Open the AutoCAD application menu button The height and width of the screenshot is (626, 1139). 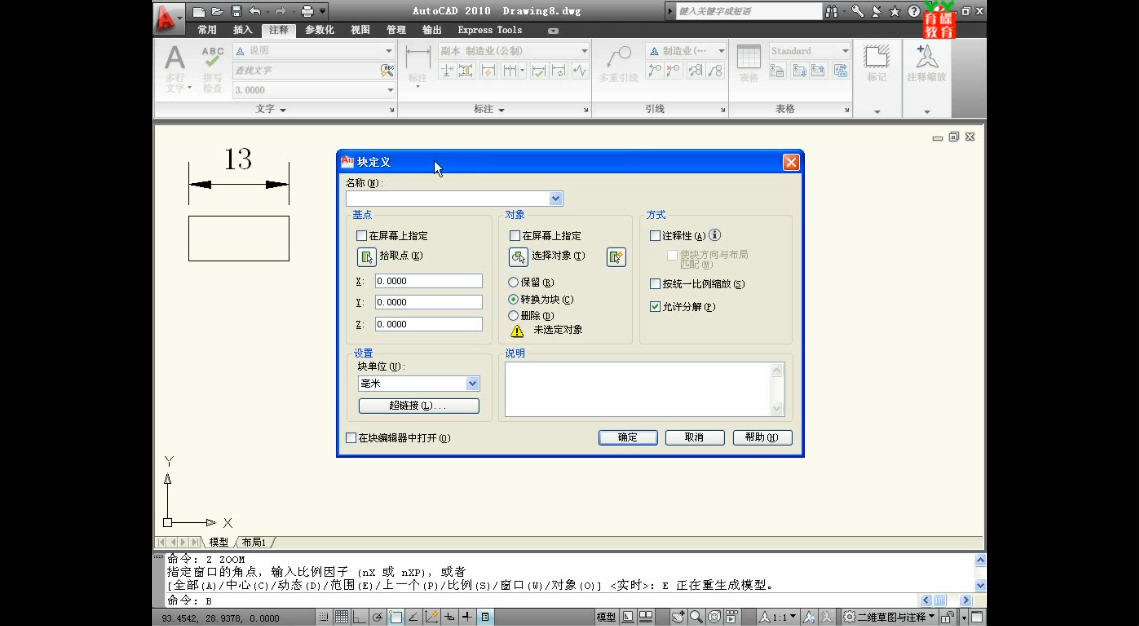(x=169, y=17)
